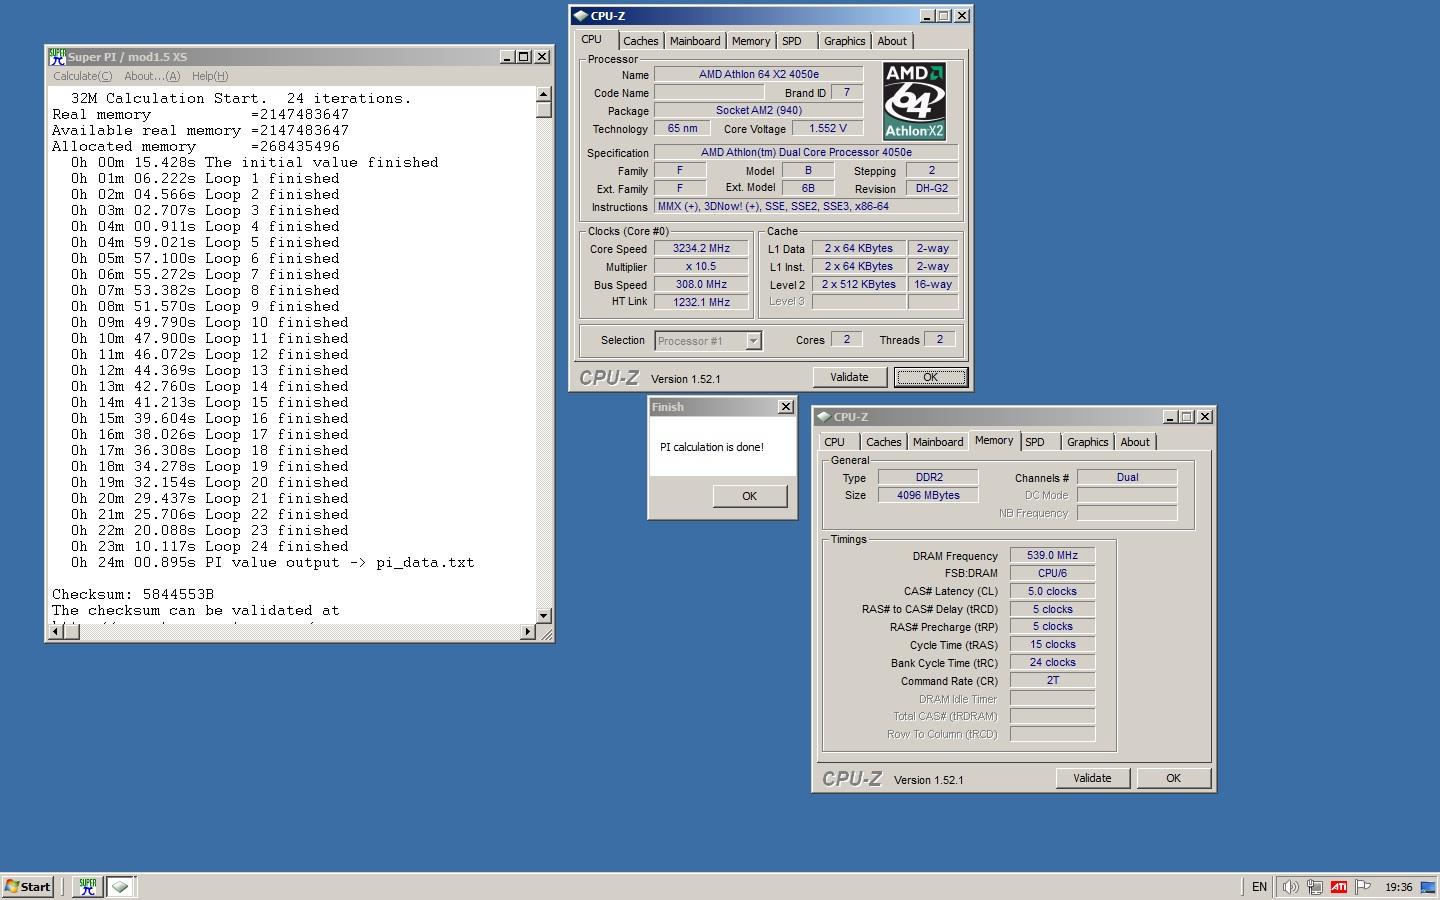Click the Package value Socket AM2 (940)

758,110
